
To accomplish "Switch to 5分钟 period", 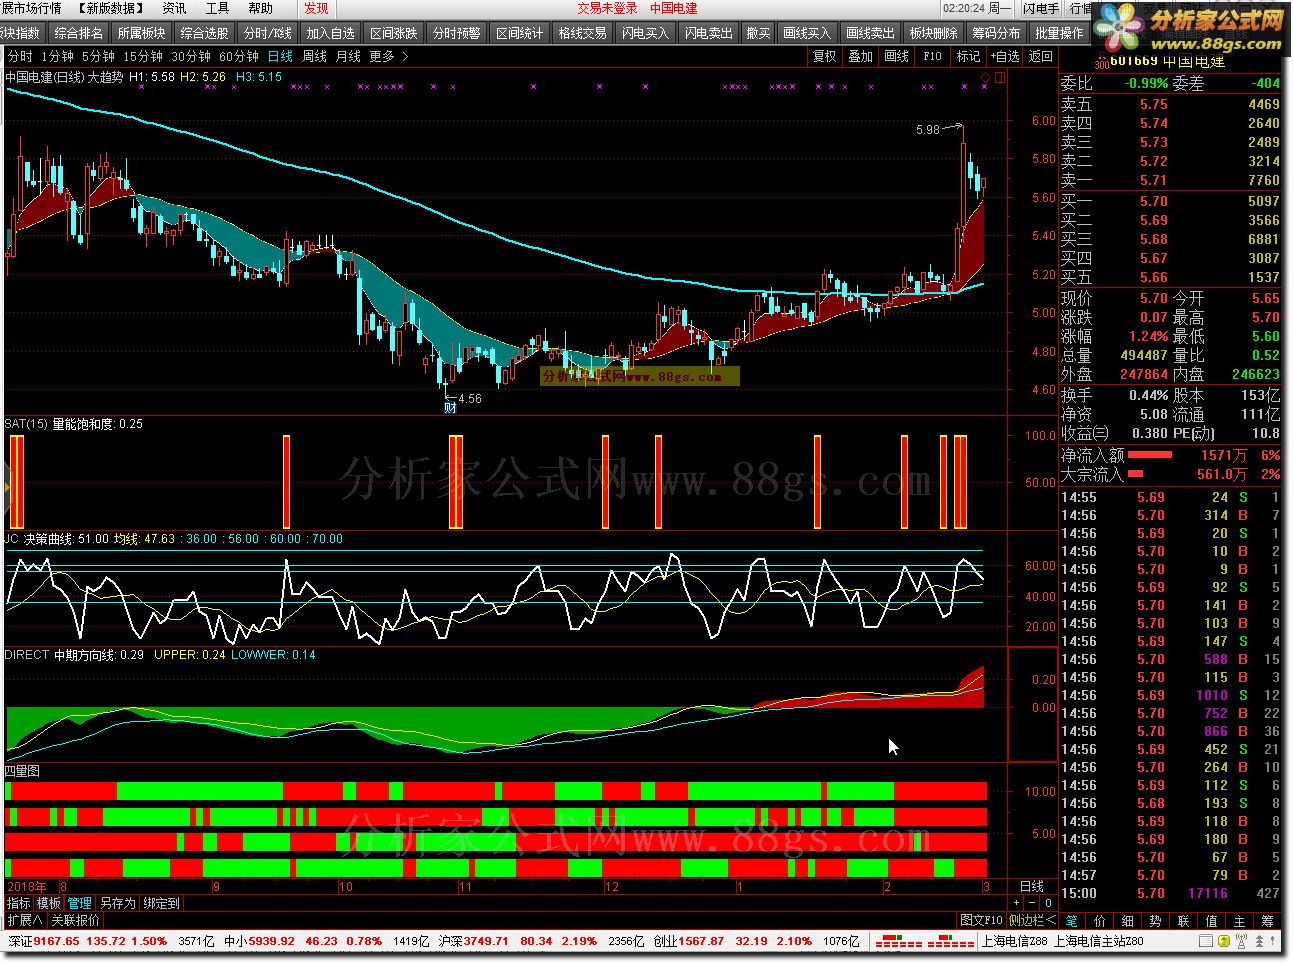I will [x=98, y=56].
